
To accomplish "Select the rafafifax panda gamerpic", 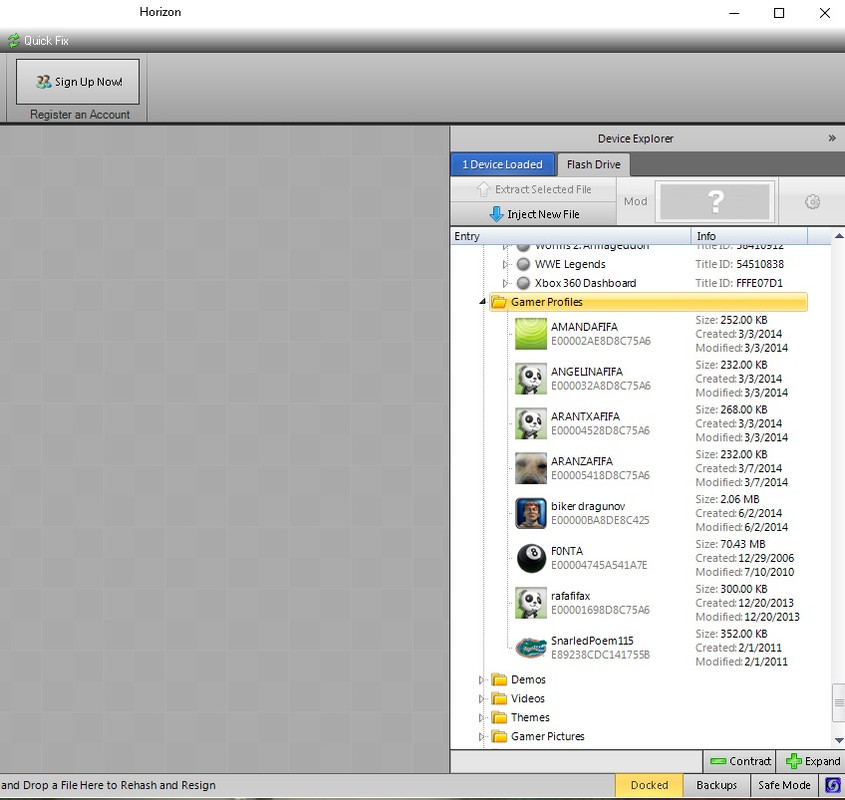I will click(x=531, y=603).
